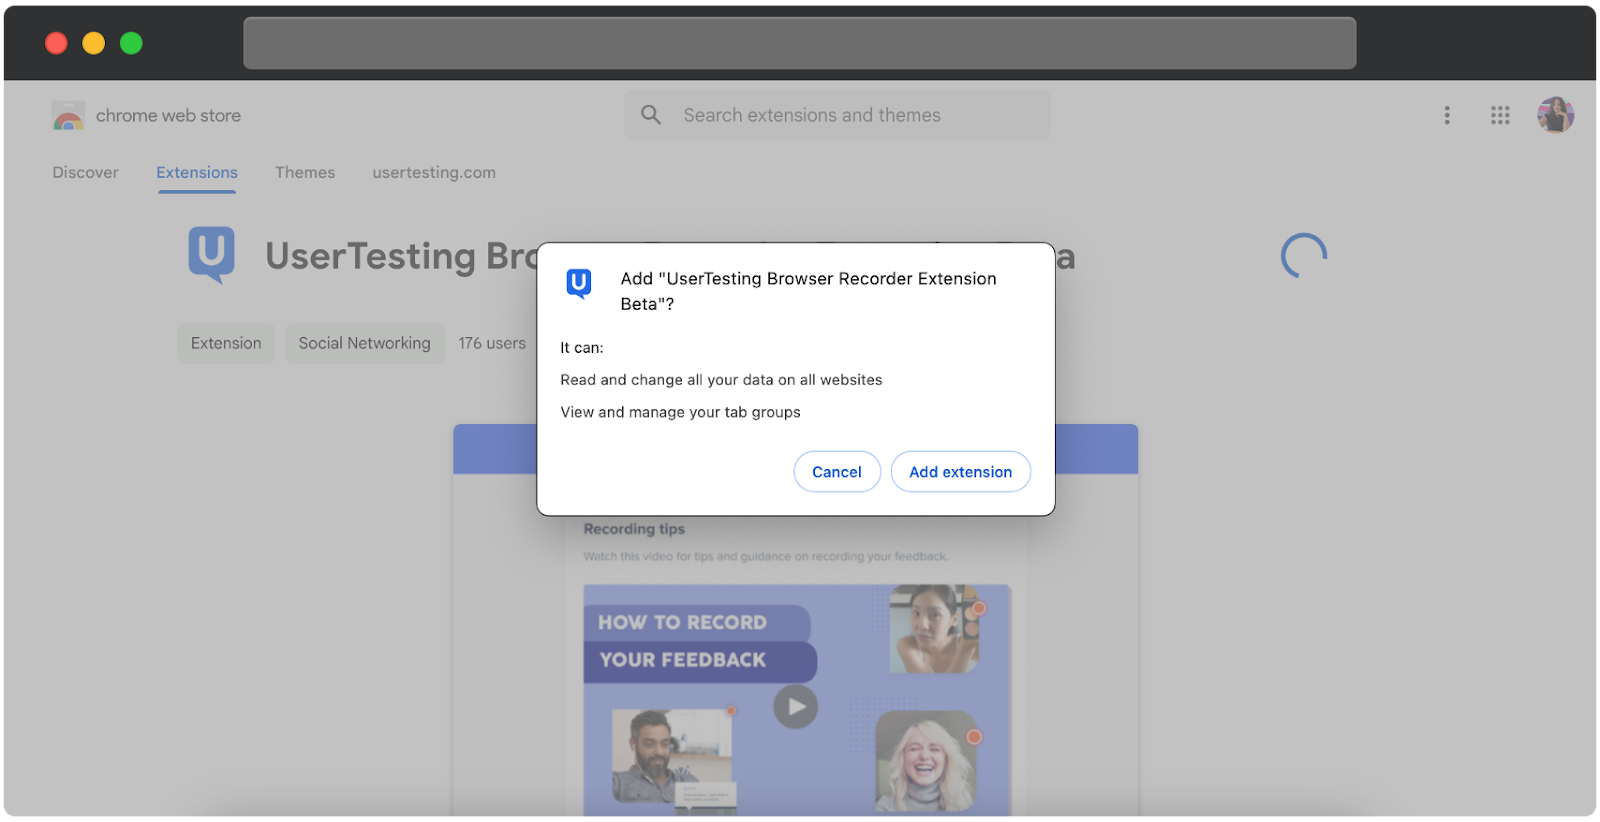Screen dimensions: 1600x822
Task: Open the Google apps grid
Action: (1500, 115)
